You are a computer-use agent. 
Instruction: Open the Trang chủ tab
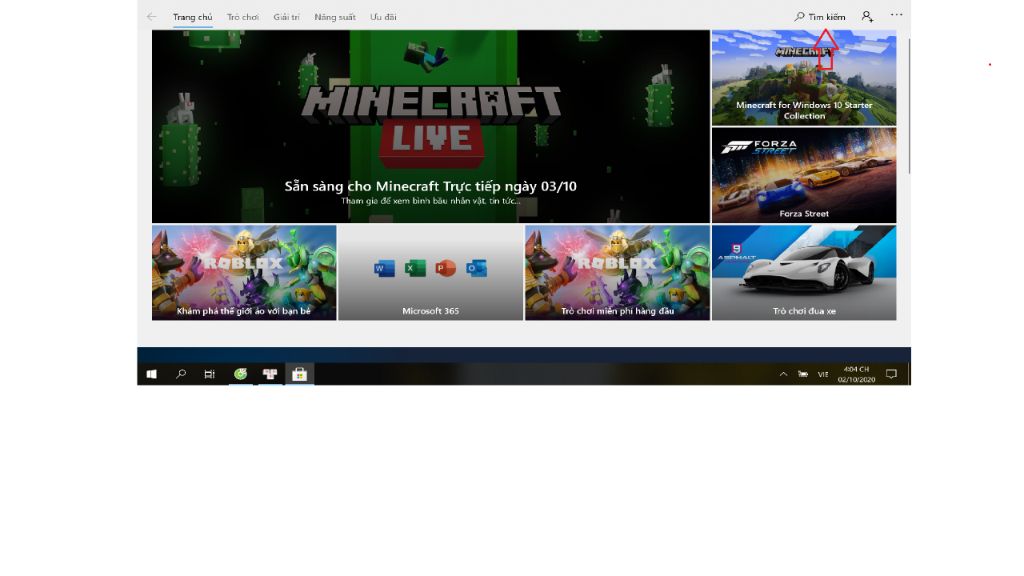(193, 17)
